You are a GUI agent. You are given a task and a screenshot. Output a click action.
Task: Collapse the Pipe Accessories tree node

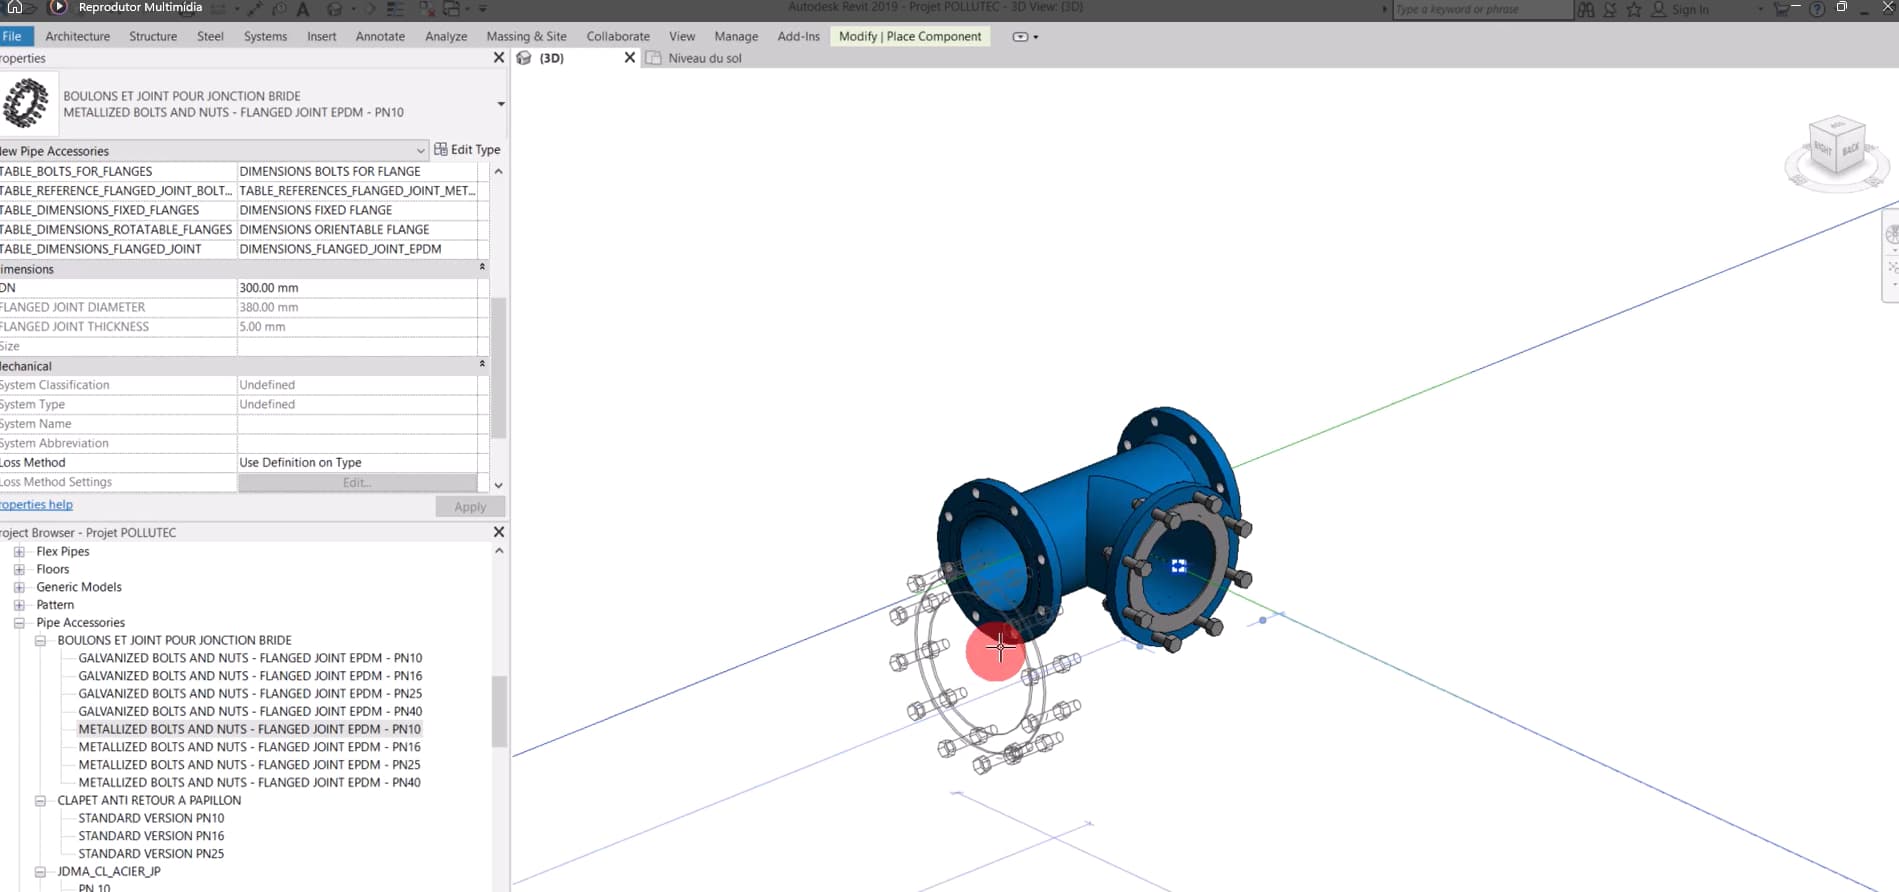[19, 623]
